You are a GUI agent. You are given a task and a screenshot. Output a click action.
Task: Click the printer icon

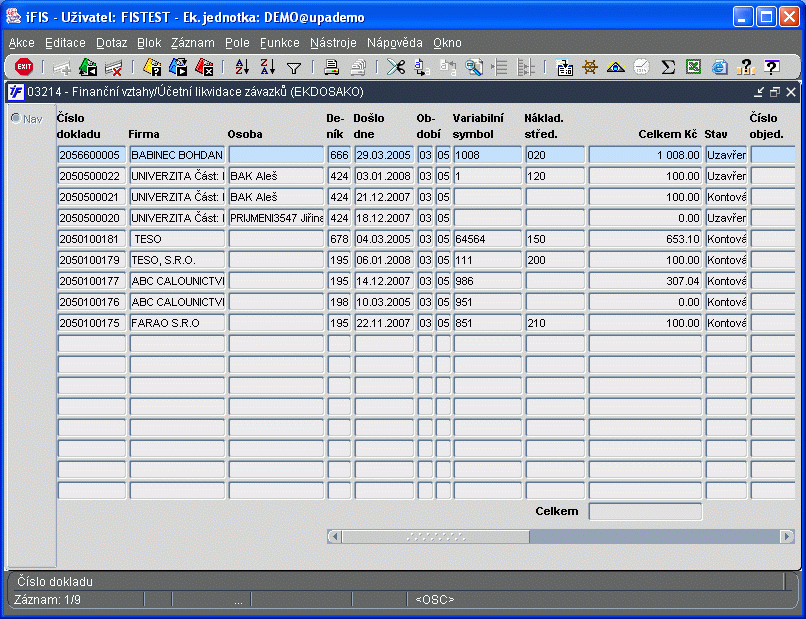pos(332,67)
